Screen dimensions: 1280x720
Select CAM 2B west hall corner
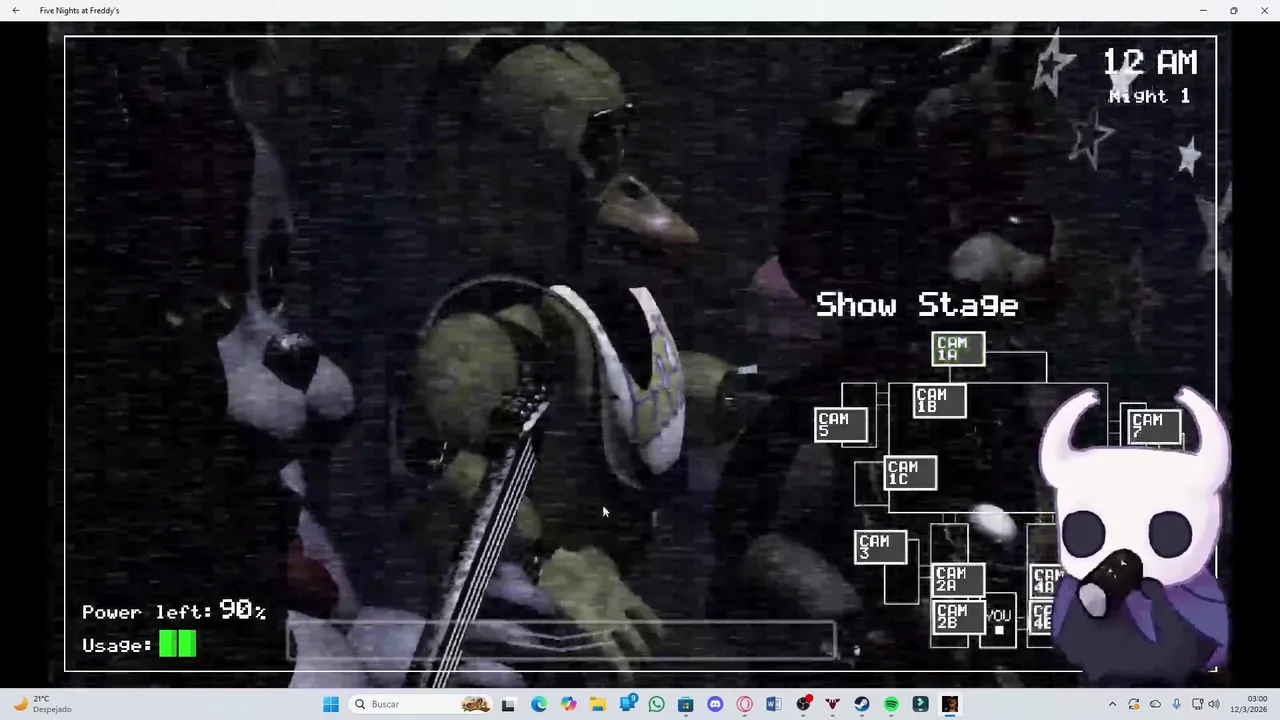tap(958, 616)
